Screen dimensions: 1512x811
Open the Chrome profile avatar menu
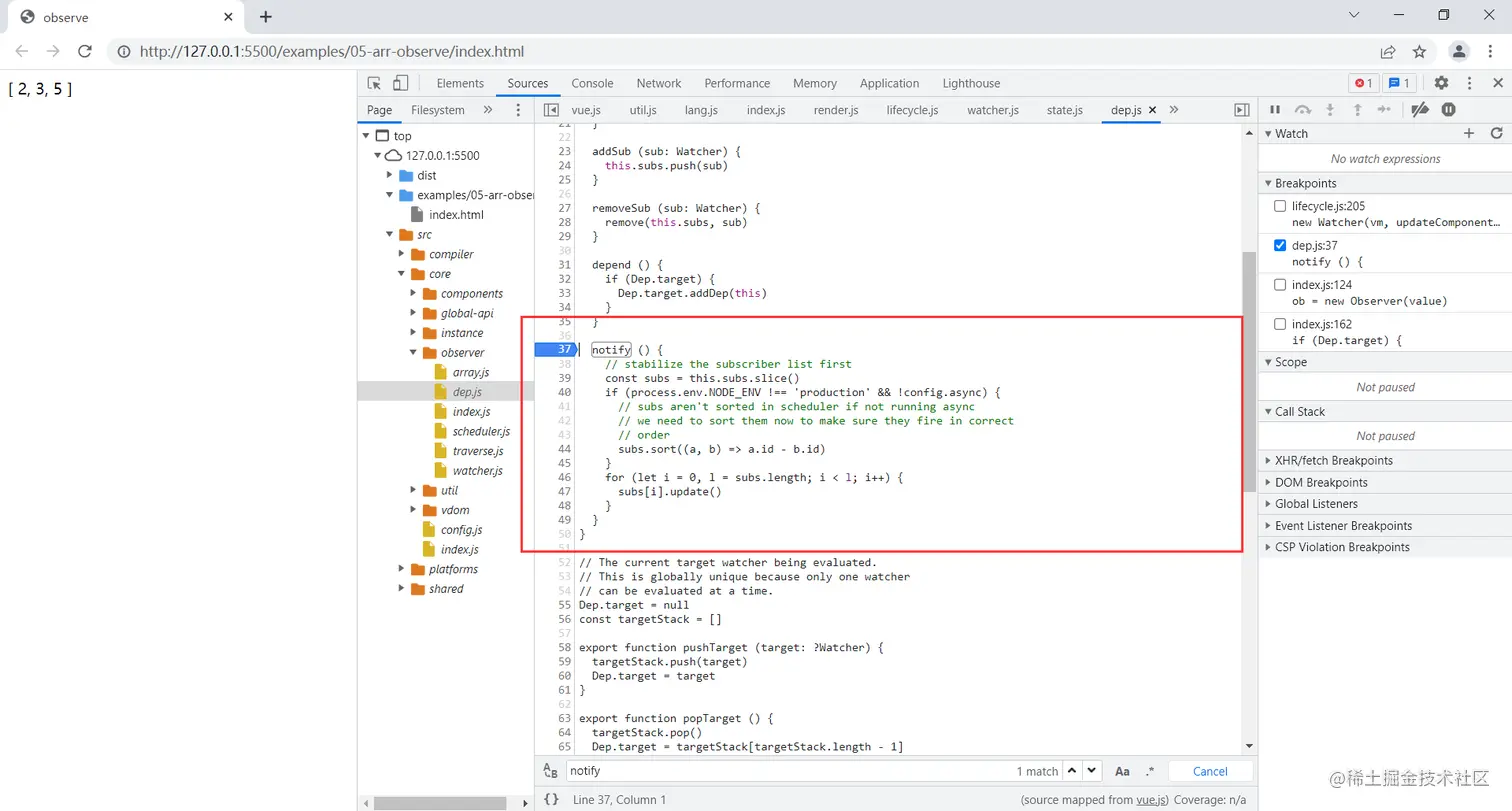pyautogui.click(x=1460, y=51)
